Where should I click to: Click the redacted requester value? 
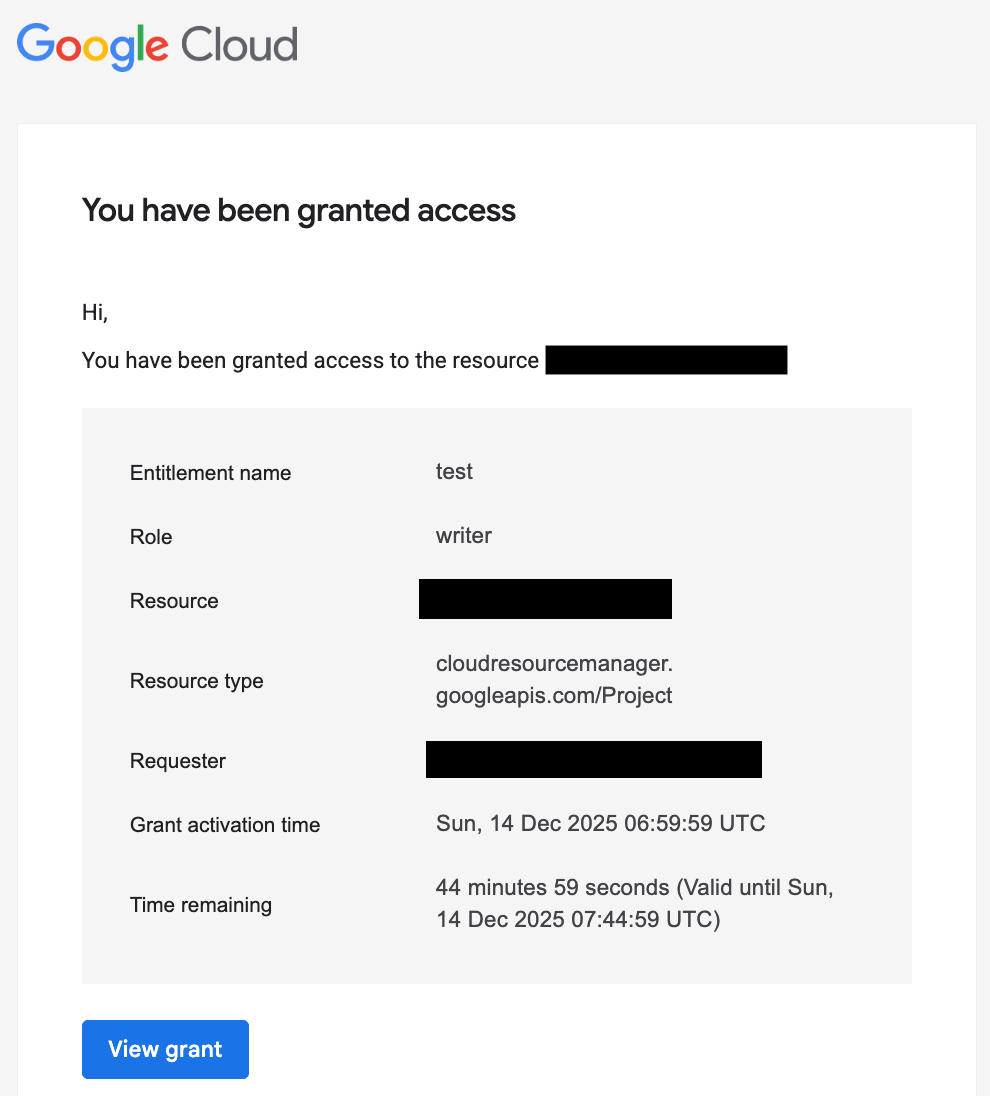(593, 760)
